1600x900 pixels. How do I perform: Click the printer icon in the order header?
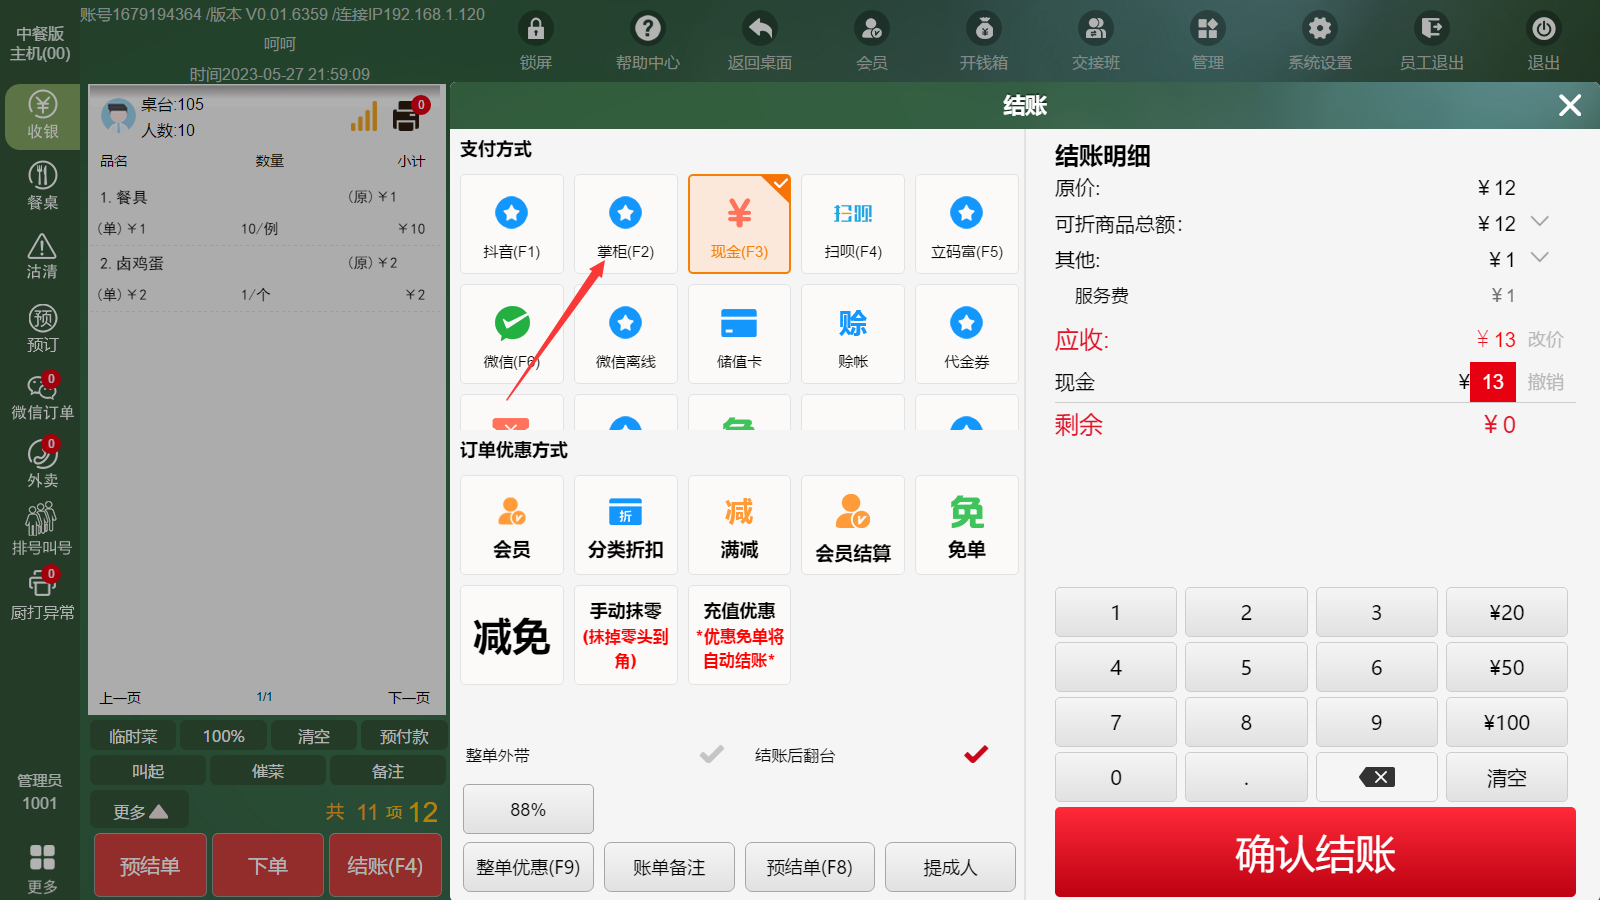click(408, 116)
